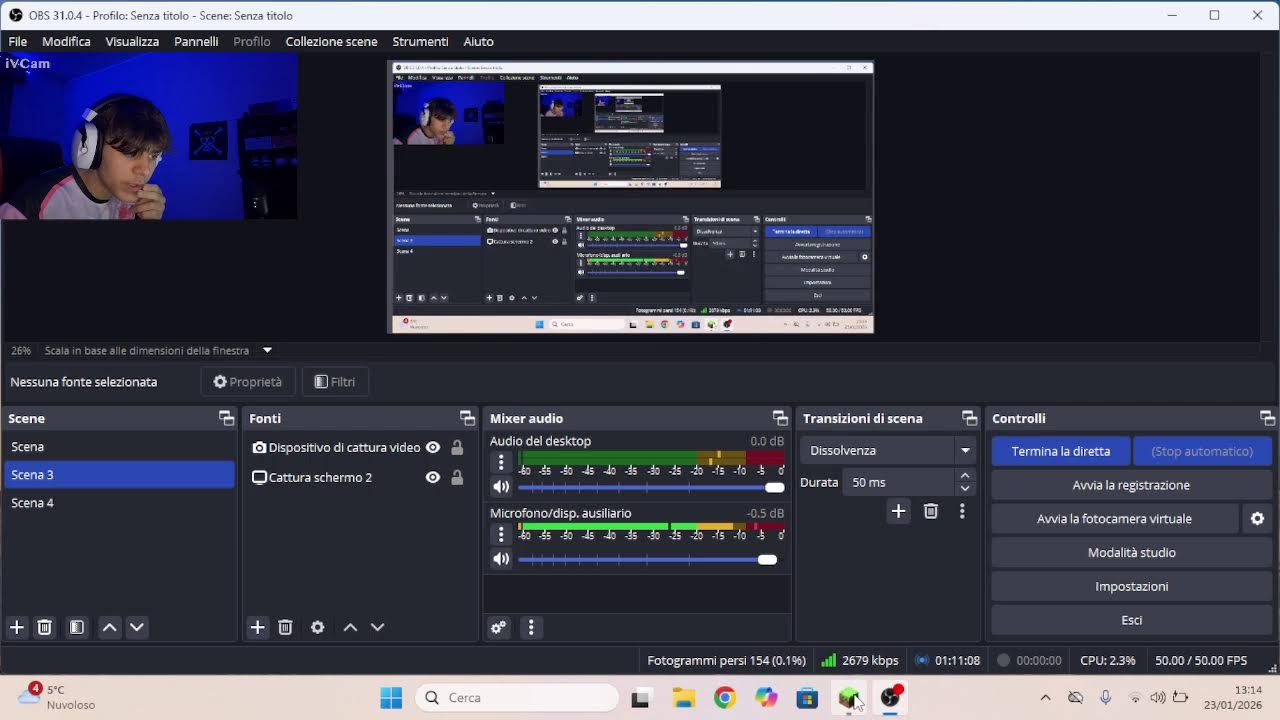Open the Aiuto menu
The height and width of the screenshot is (720, 1280).
[478, 42]
